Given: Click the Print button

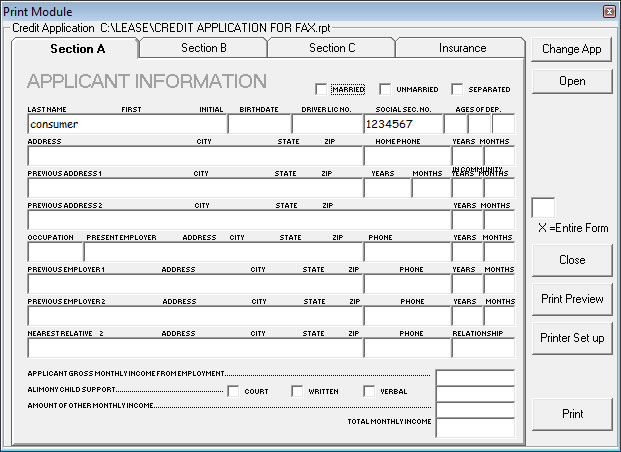Looking at the screenshot, I should tap(572, 414).
